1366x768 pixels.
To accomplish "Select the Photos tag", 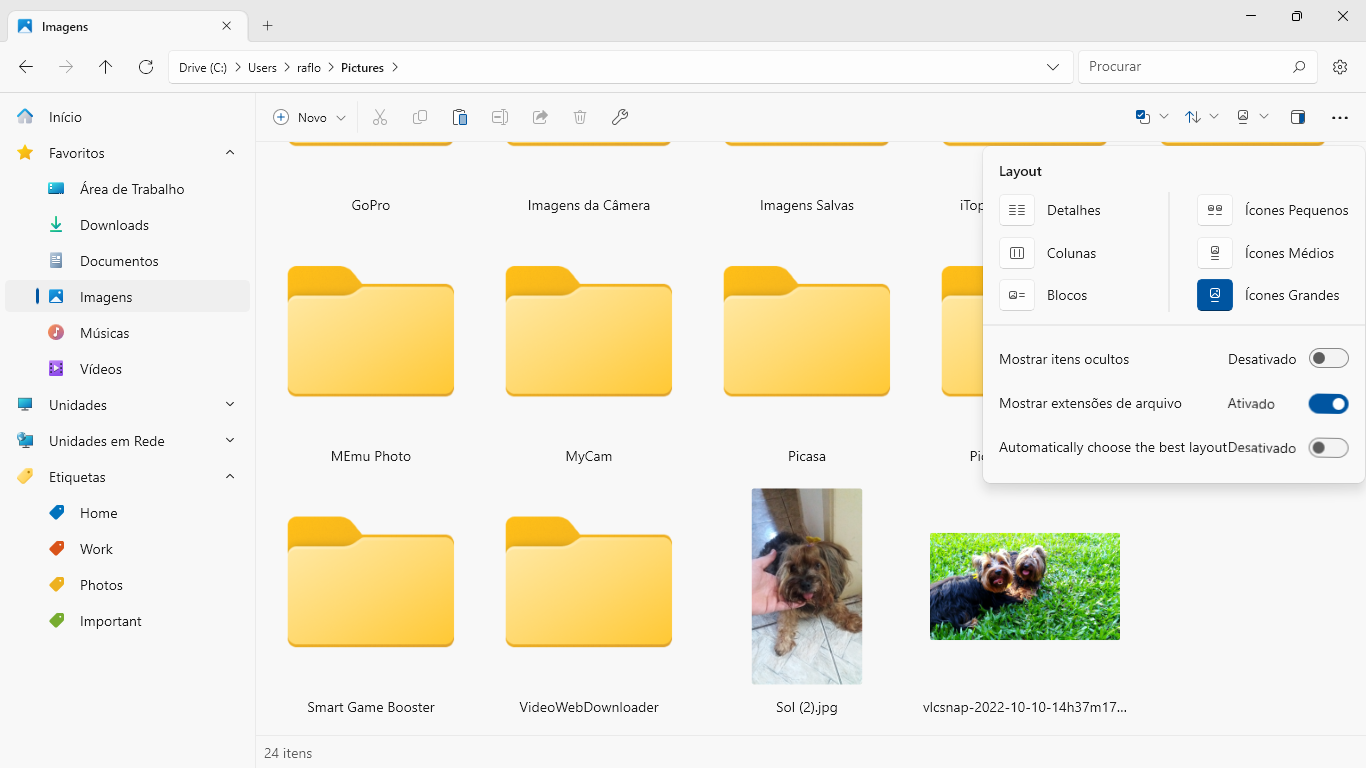I will click(x=127, y=585).
